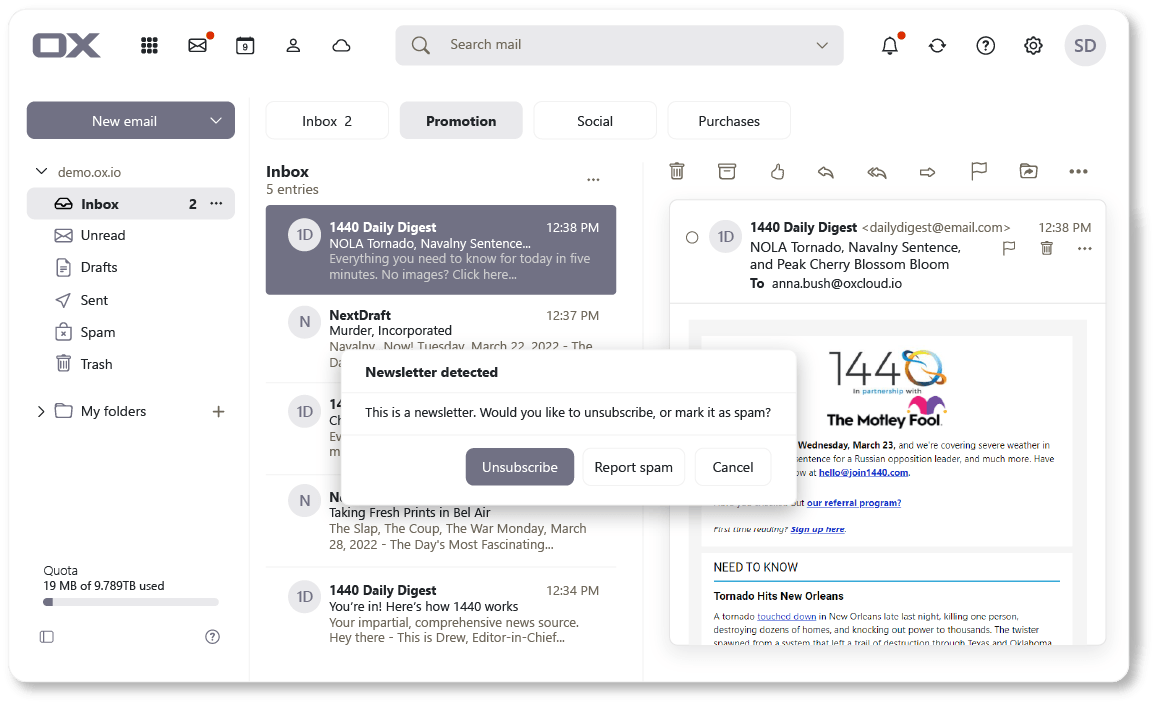Click the Sign up here link
This screenshot has width=1156, height=705.
click(818, 529)
